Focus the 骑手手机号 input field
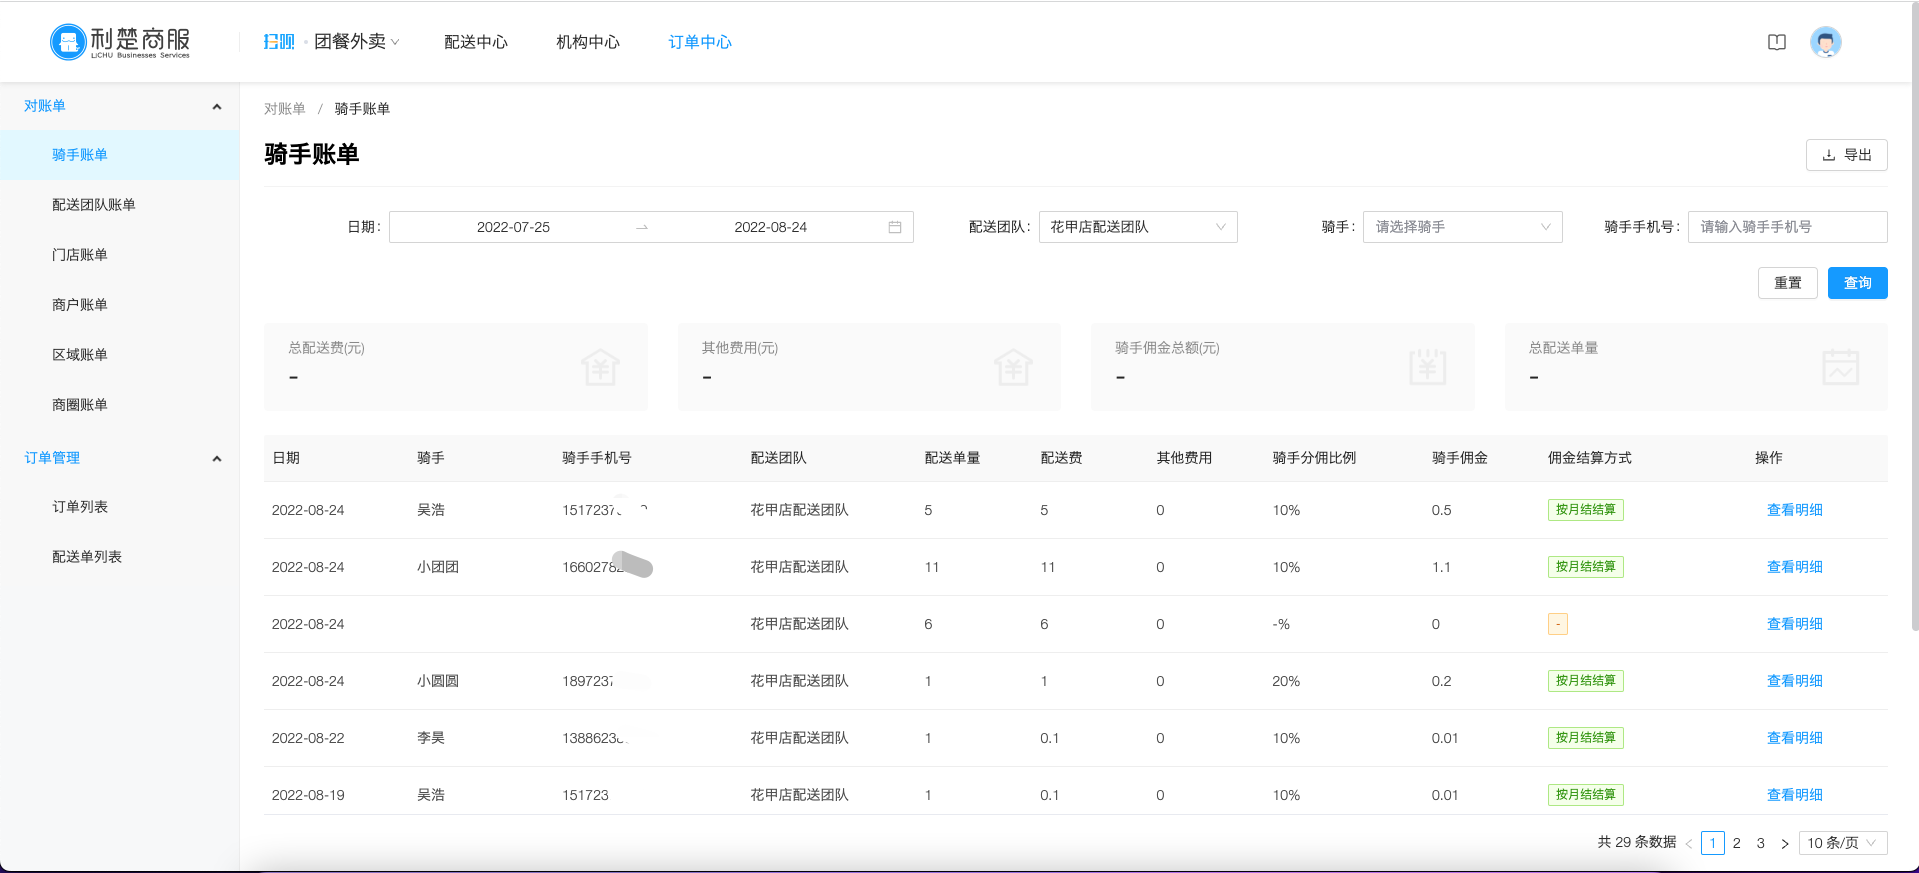1919x873 pixels. (x=1786, y=227)
